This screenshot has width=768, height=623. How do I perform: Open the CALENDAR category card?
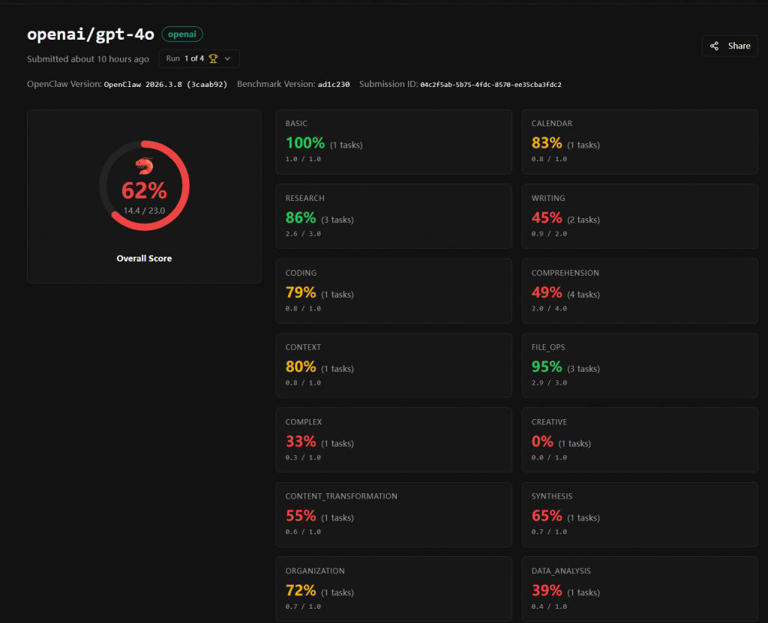tap(640, 142)
